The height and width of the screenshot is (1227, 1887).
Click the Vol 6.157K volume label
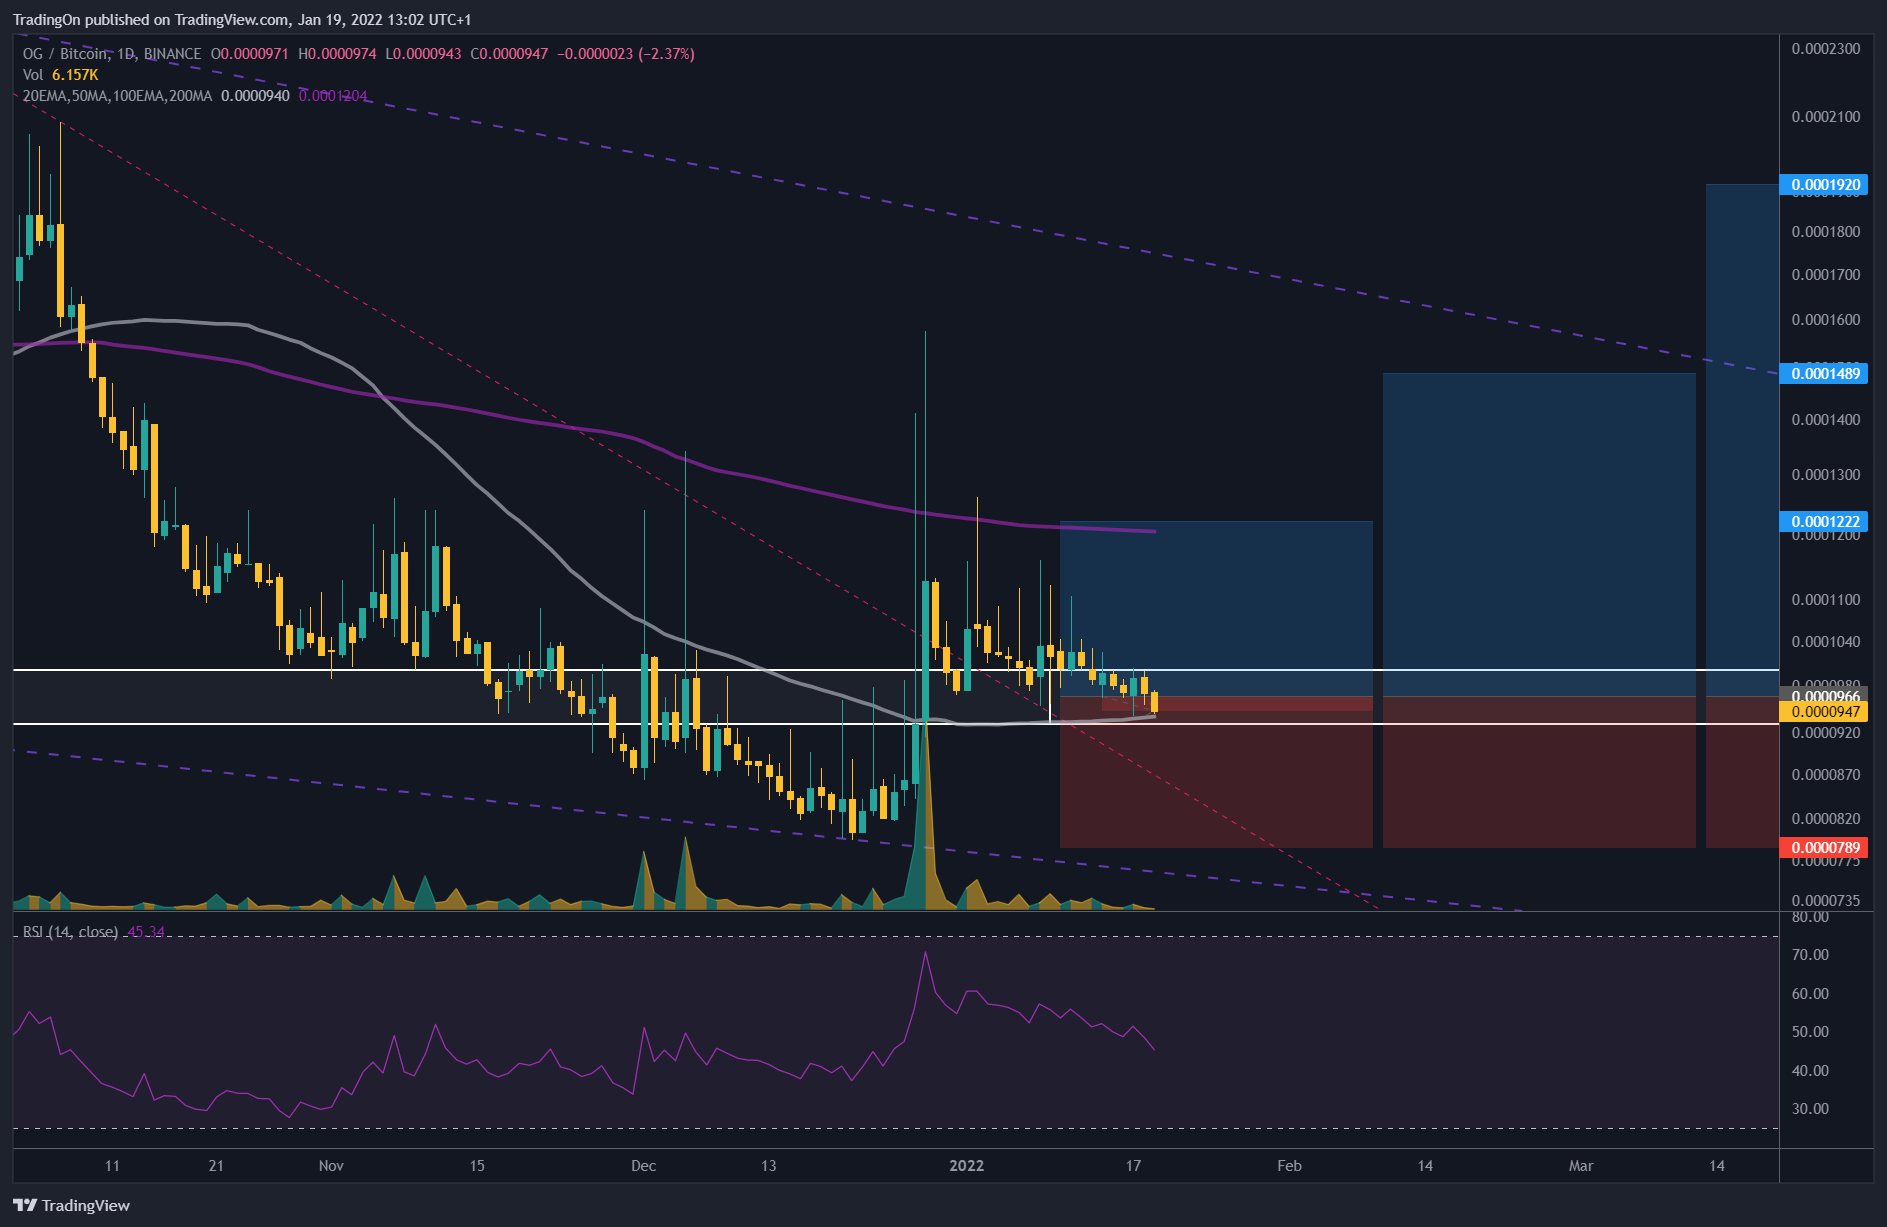coord(61,75)
